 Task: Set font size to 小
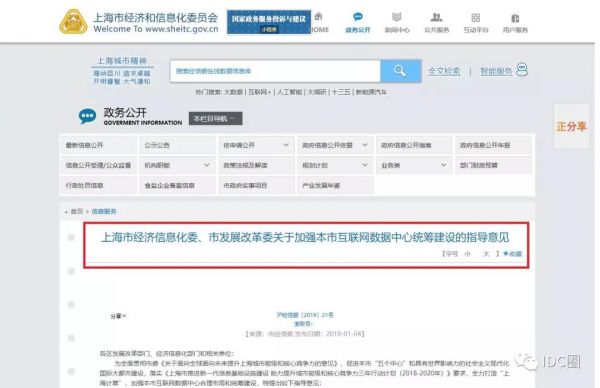[467, 254]
